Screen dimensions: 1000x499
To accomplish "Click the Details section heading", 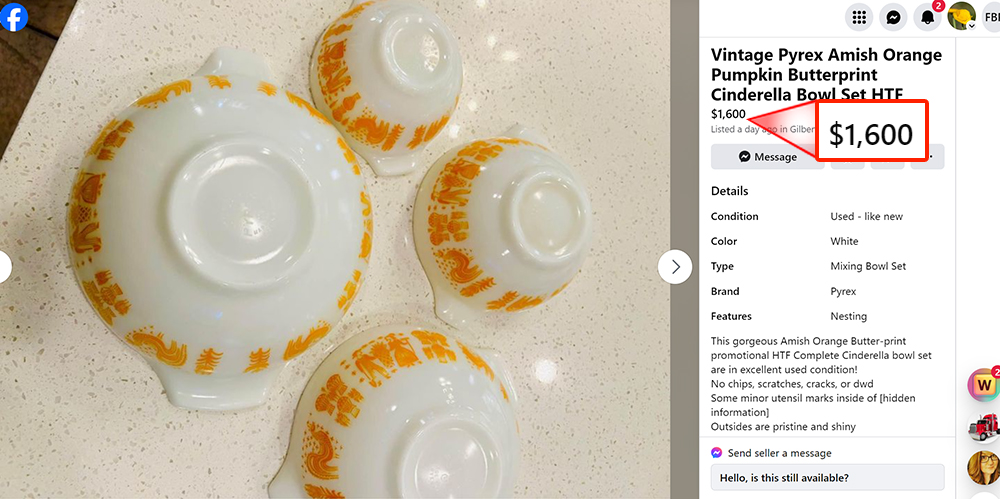I will 730,191.
